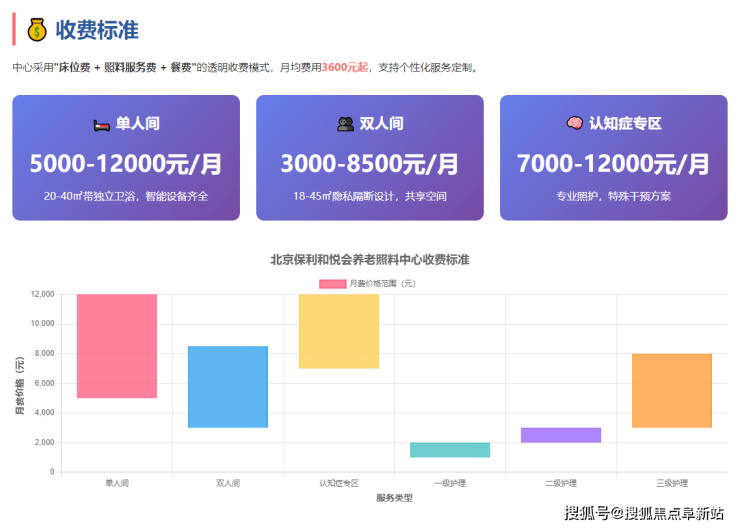Viewport: 740px width, 529px height.
Task: Click y-axis tick 8,000
Action: [44, 353]
